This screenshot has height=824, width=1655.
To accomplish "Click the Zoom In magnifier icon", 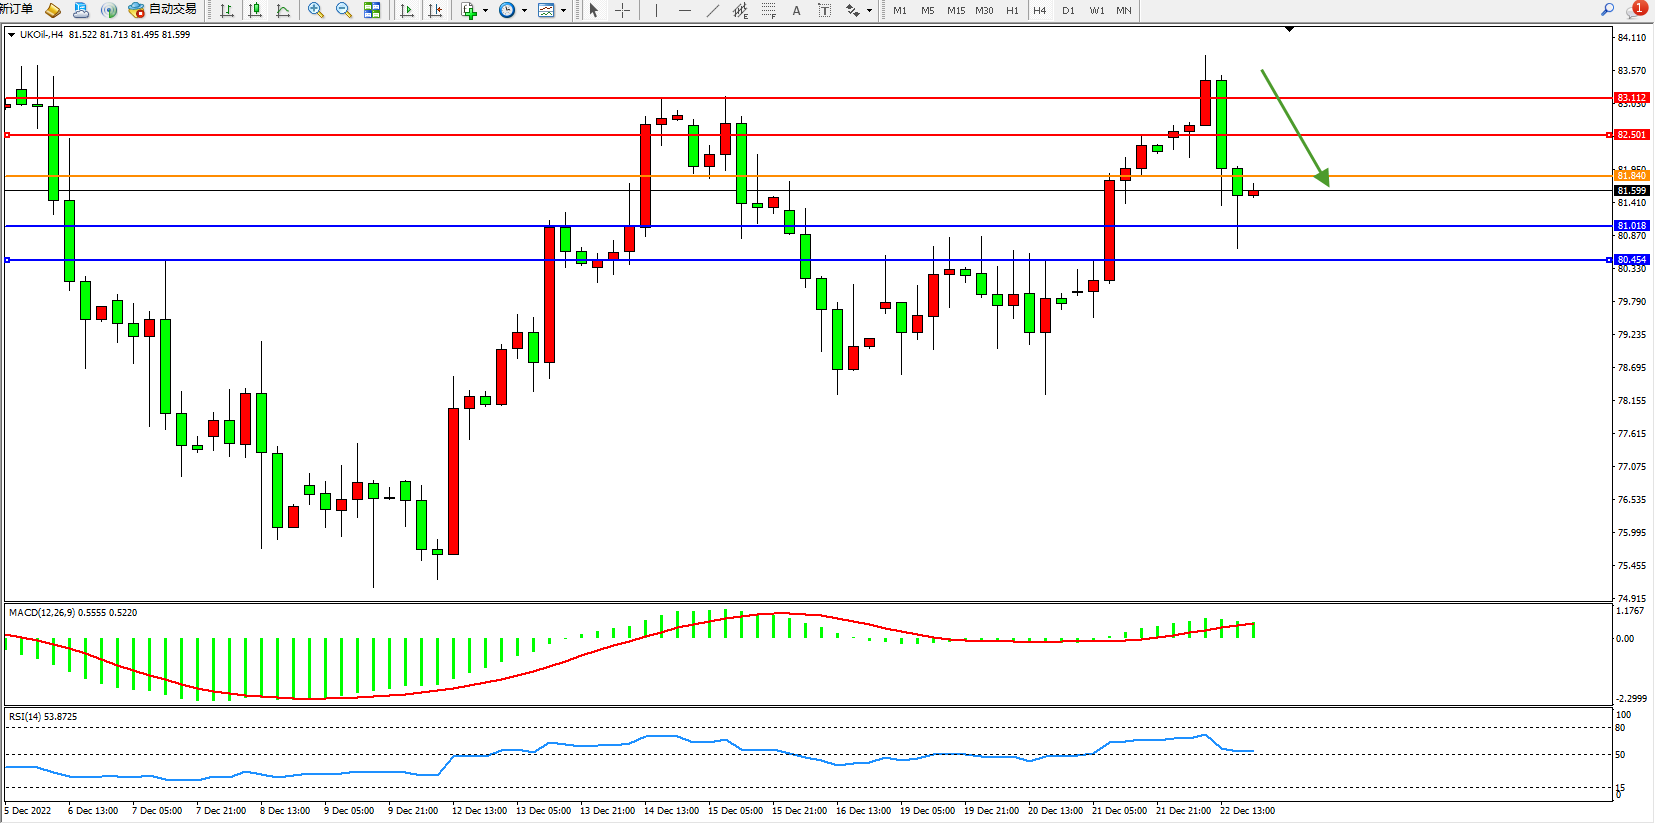I will click(x=316, y=10).
